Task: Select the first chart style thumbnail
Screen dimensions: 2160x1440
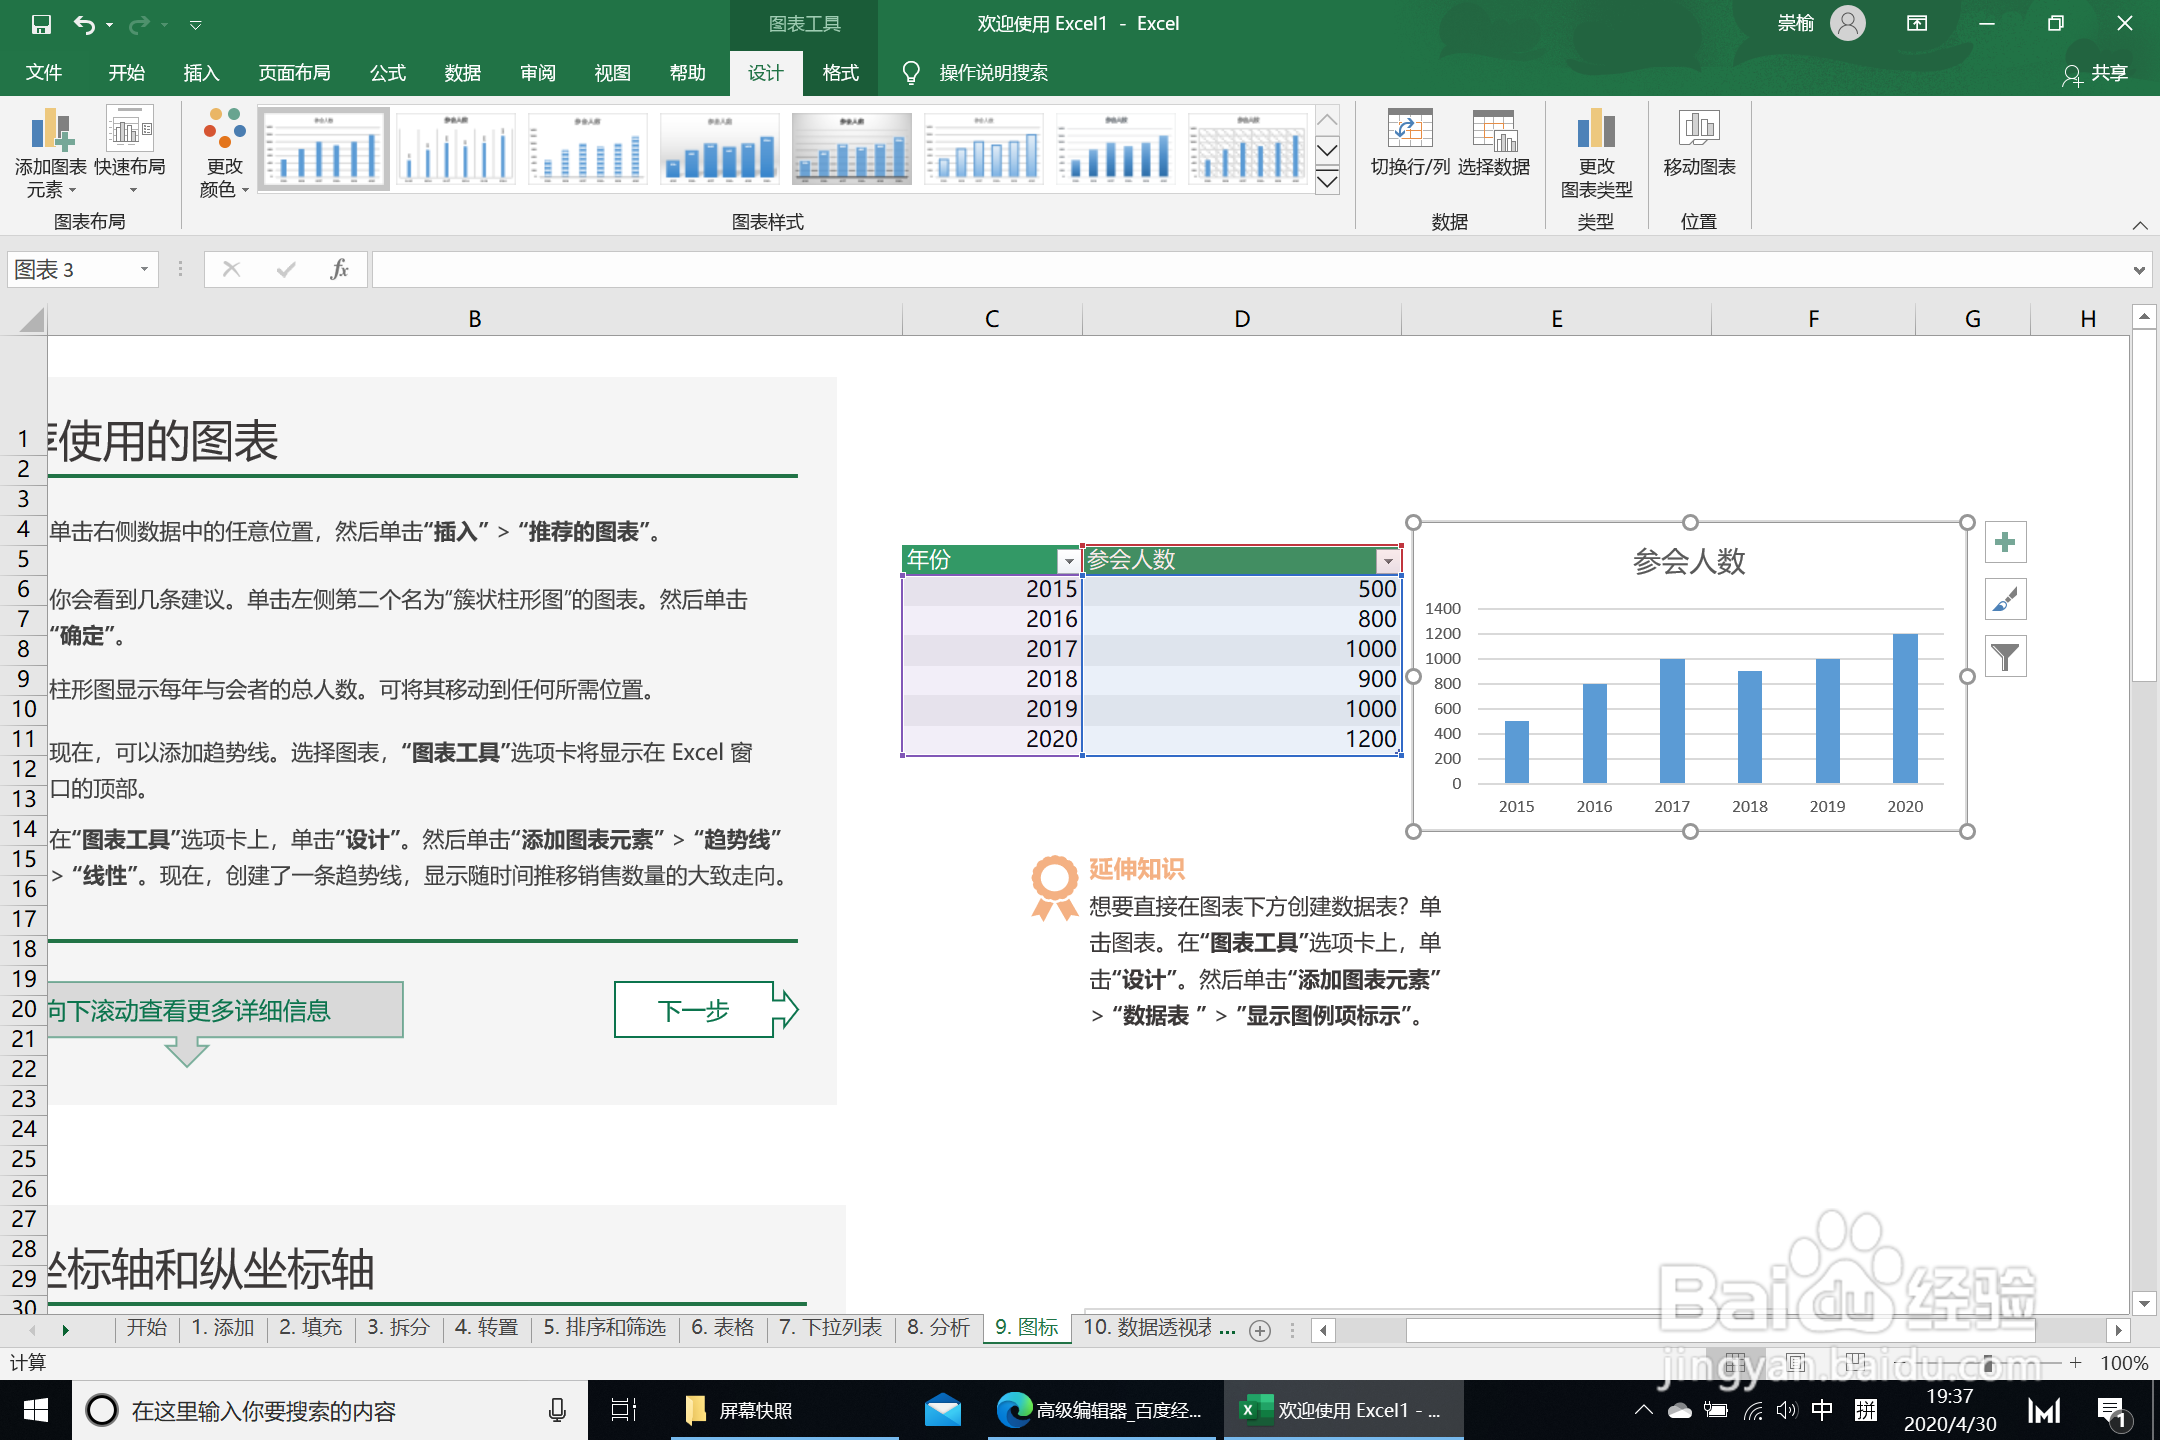Action: click(324, 149)
